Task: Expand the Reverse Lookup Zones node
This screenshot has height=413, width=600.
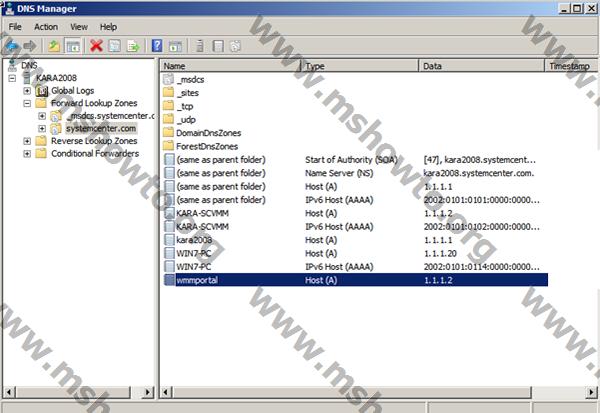Action: [27, 141]
